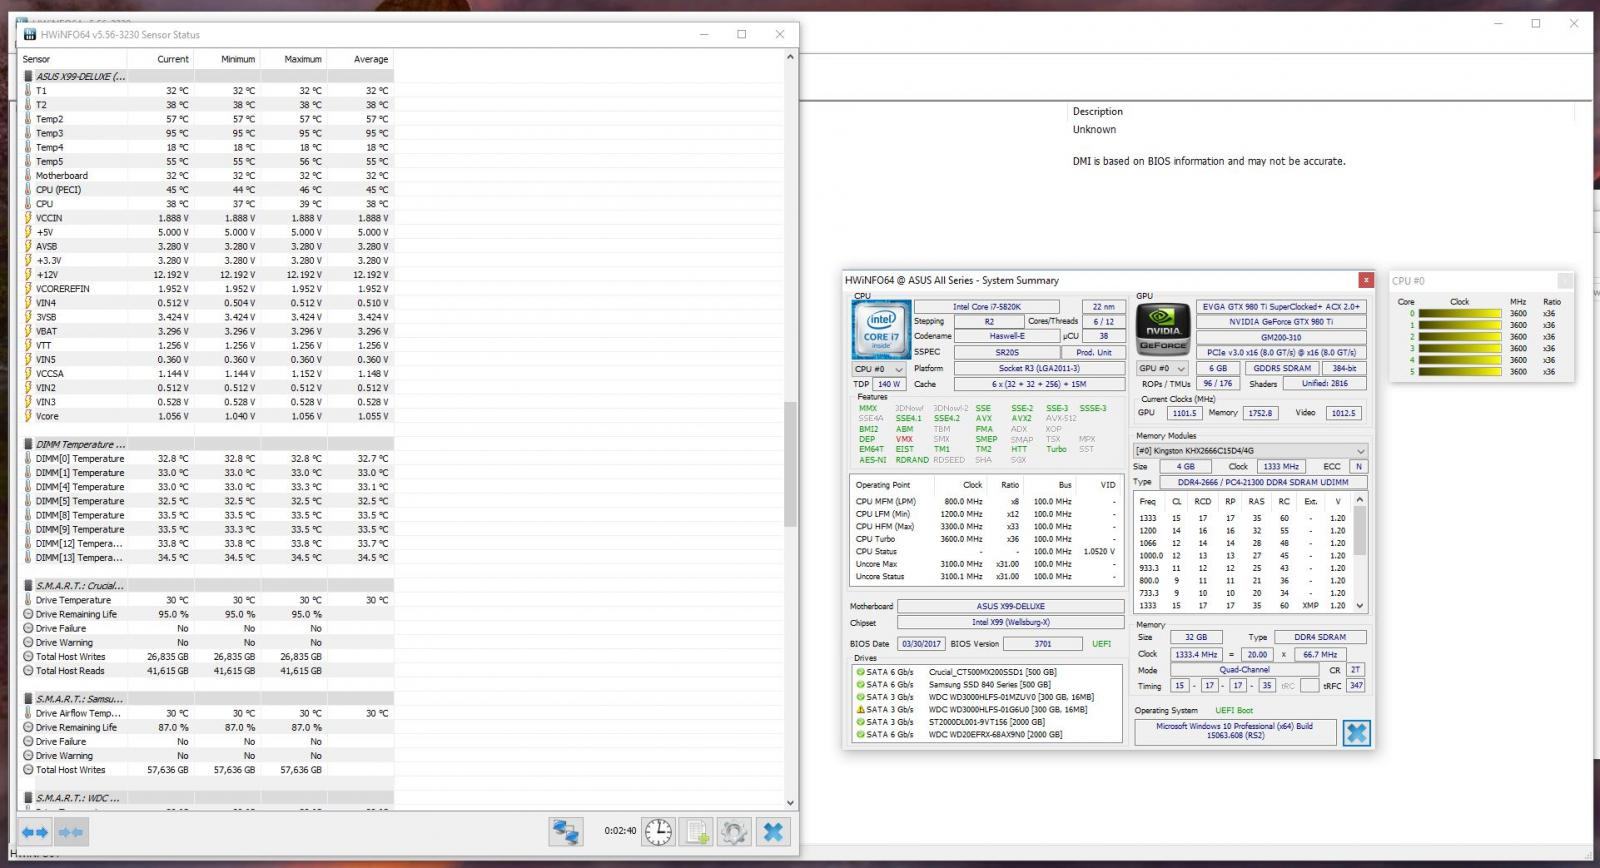The width and height of the screenshot is (1600, 868).
Task: Click the BIOS Version 3701 field
Action: tap(1041, 644)
